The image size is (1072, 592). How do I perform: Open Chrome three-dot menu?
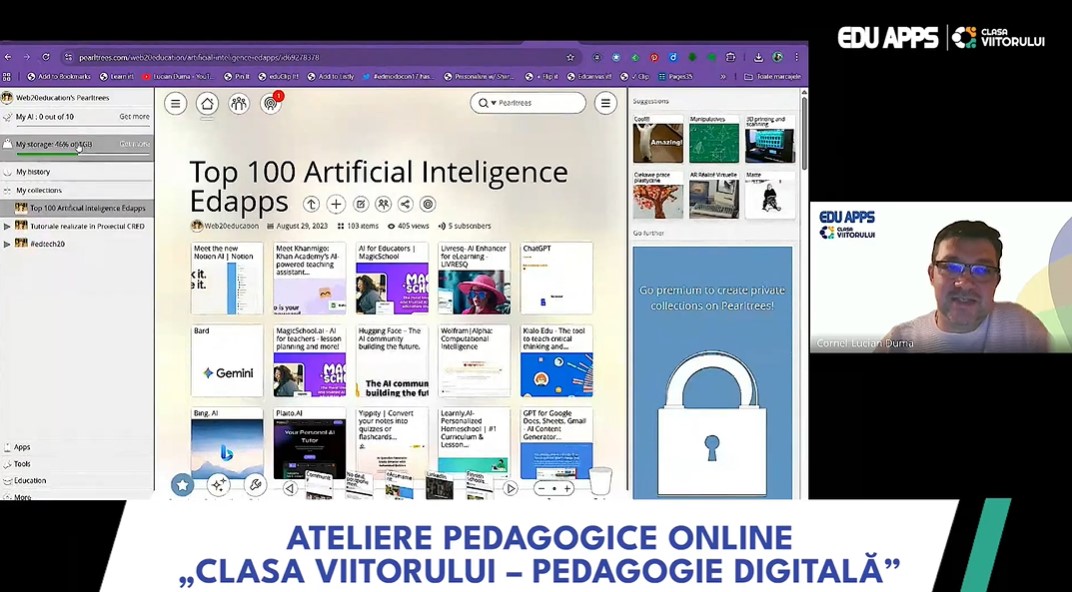[x=796, y=57]
